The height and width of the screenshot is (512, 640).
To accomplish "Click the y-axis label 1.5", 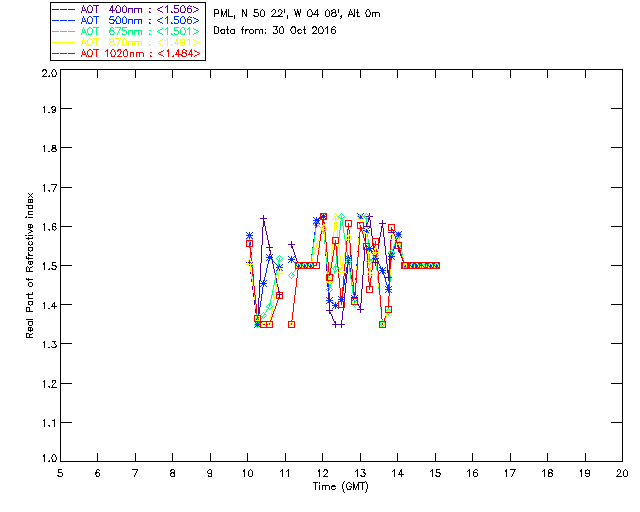I will tap(49, 265).
